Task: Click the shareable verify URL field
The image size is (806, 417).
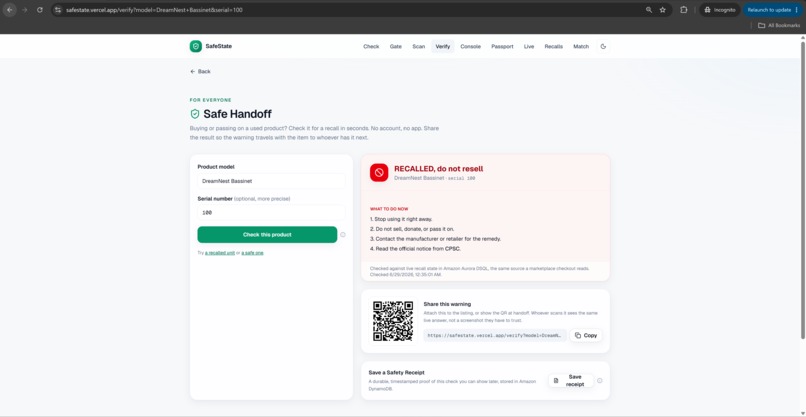Action: tap(495, 335)
